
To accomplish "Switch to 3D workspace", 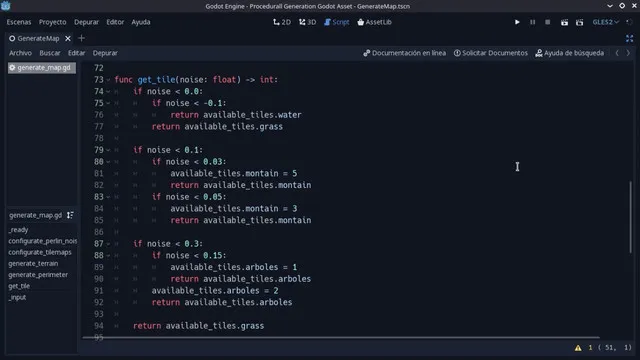I will [307, 22].
